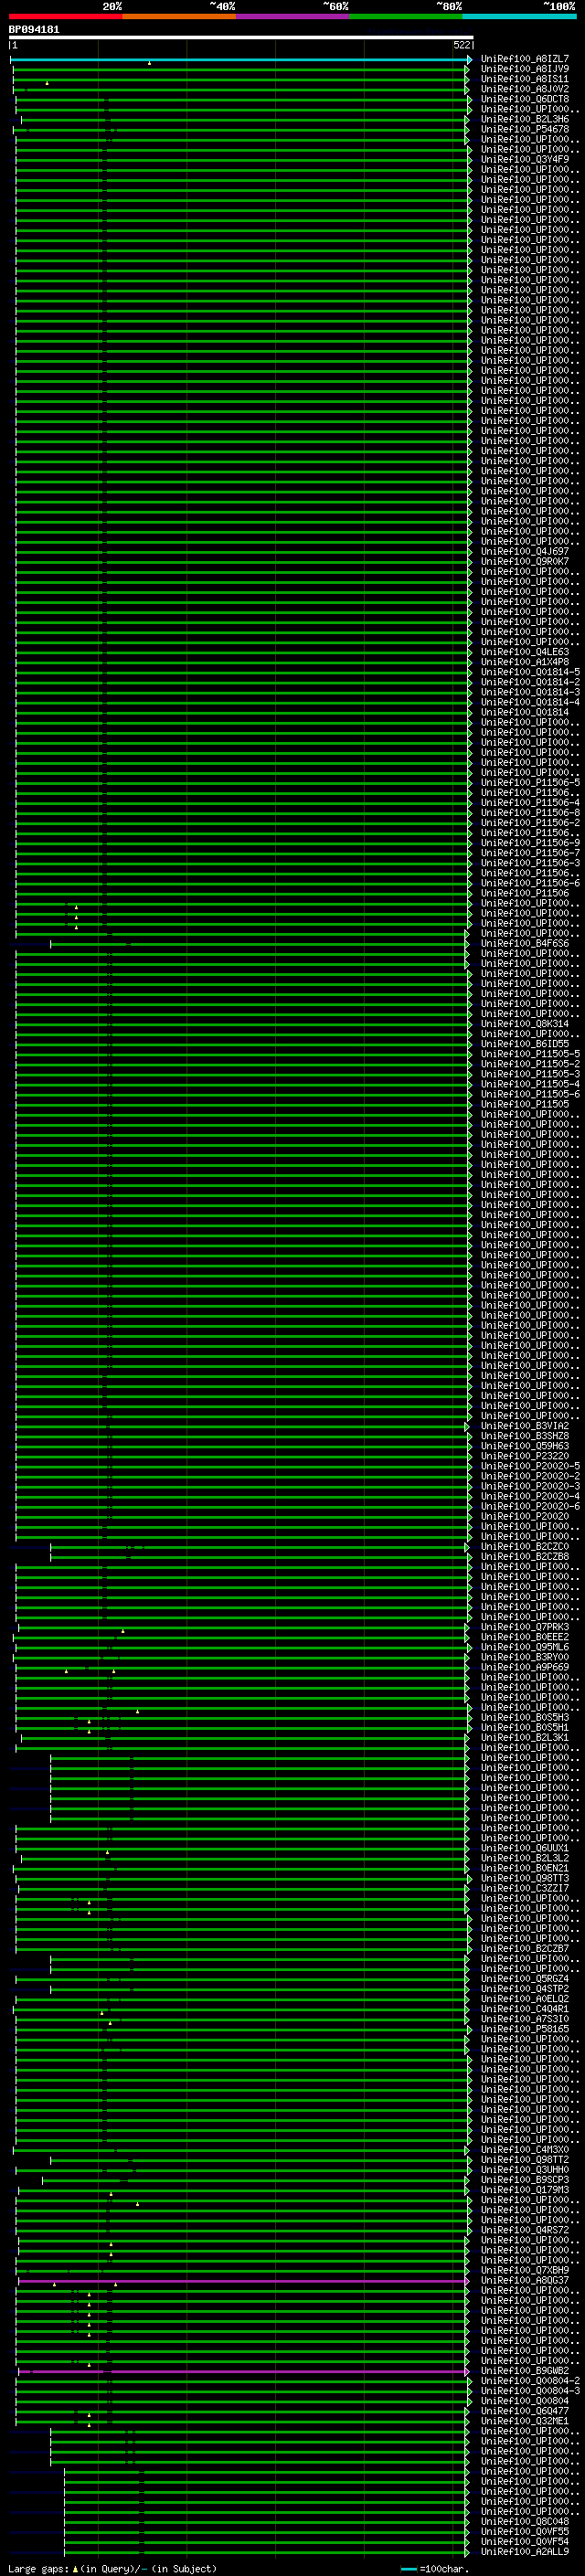Open hit UniRef100_A8IJV9

click(x=524, y=69)
